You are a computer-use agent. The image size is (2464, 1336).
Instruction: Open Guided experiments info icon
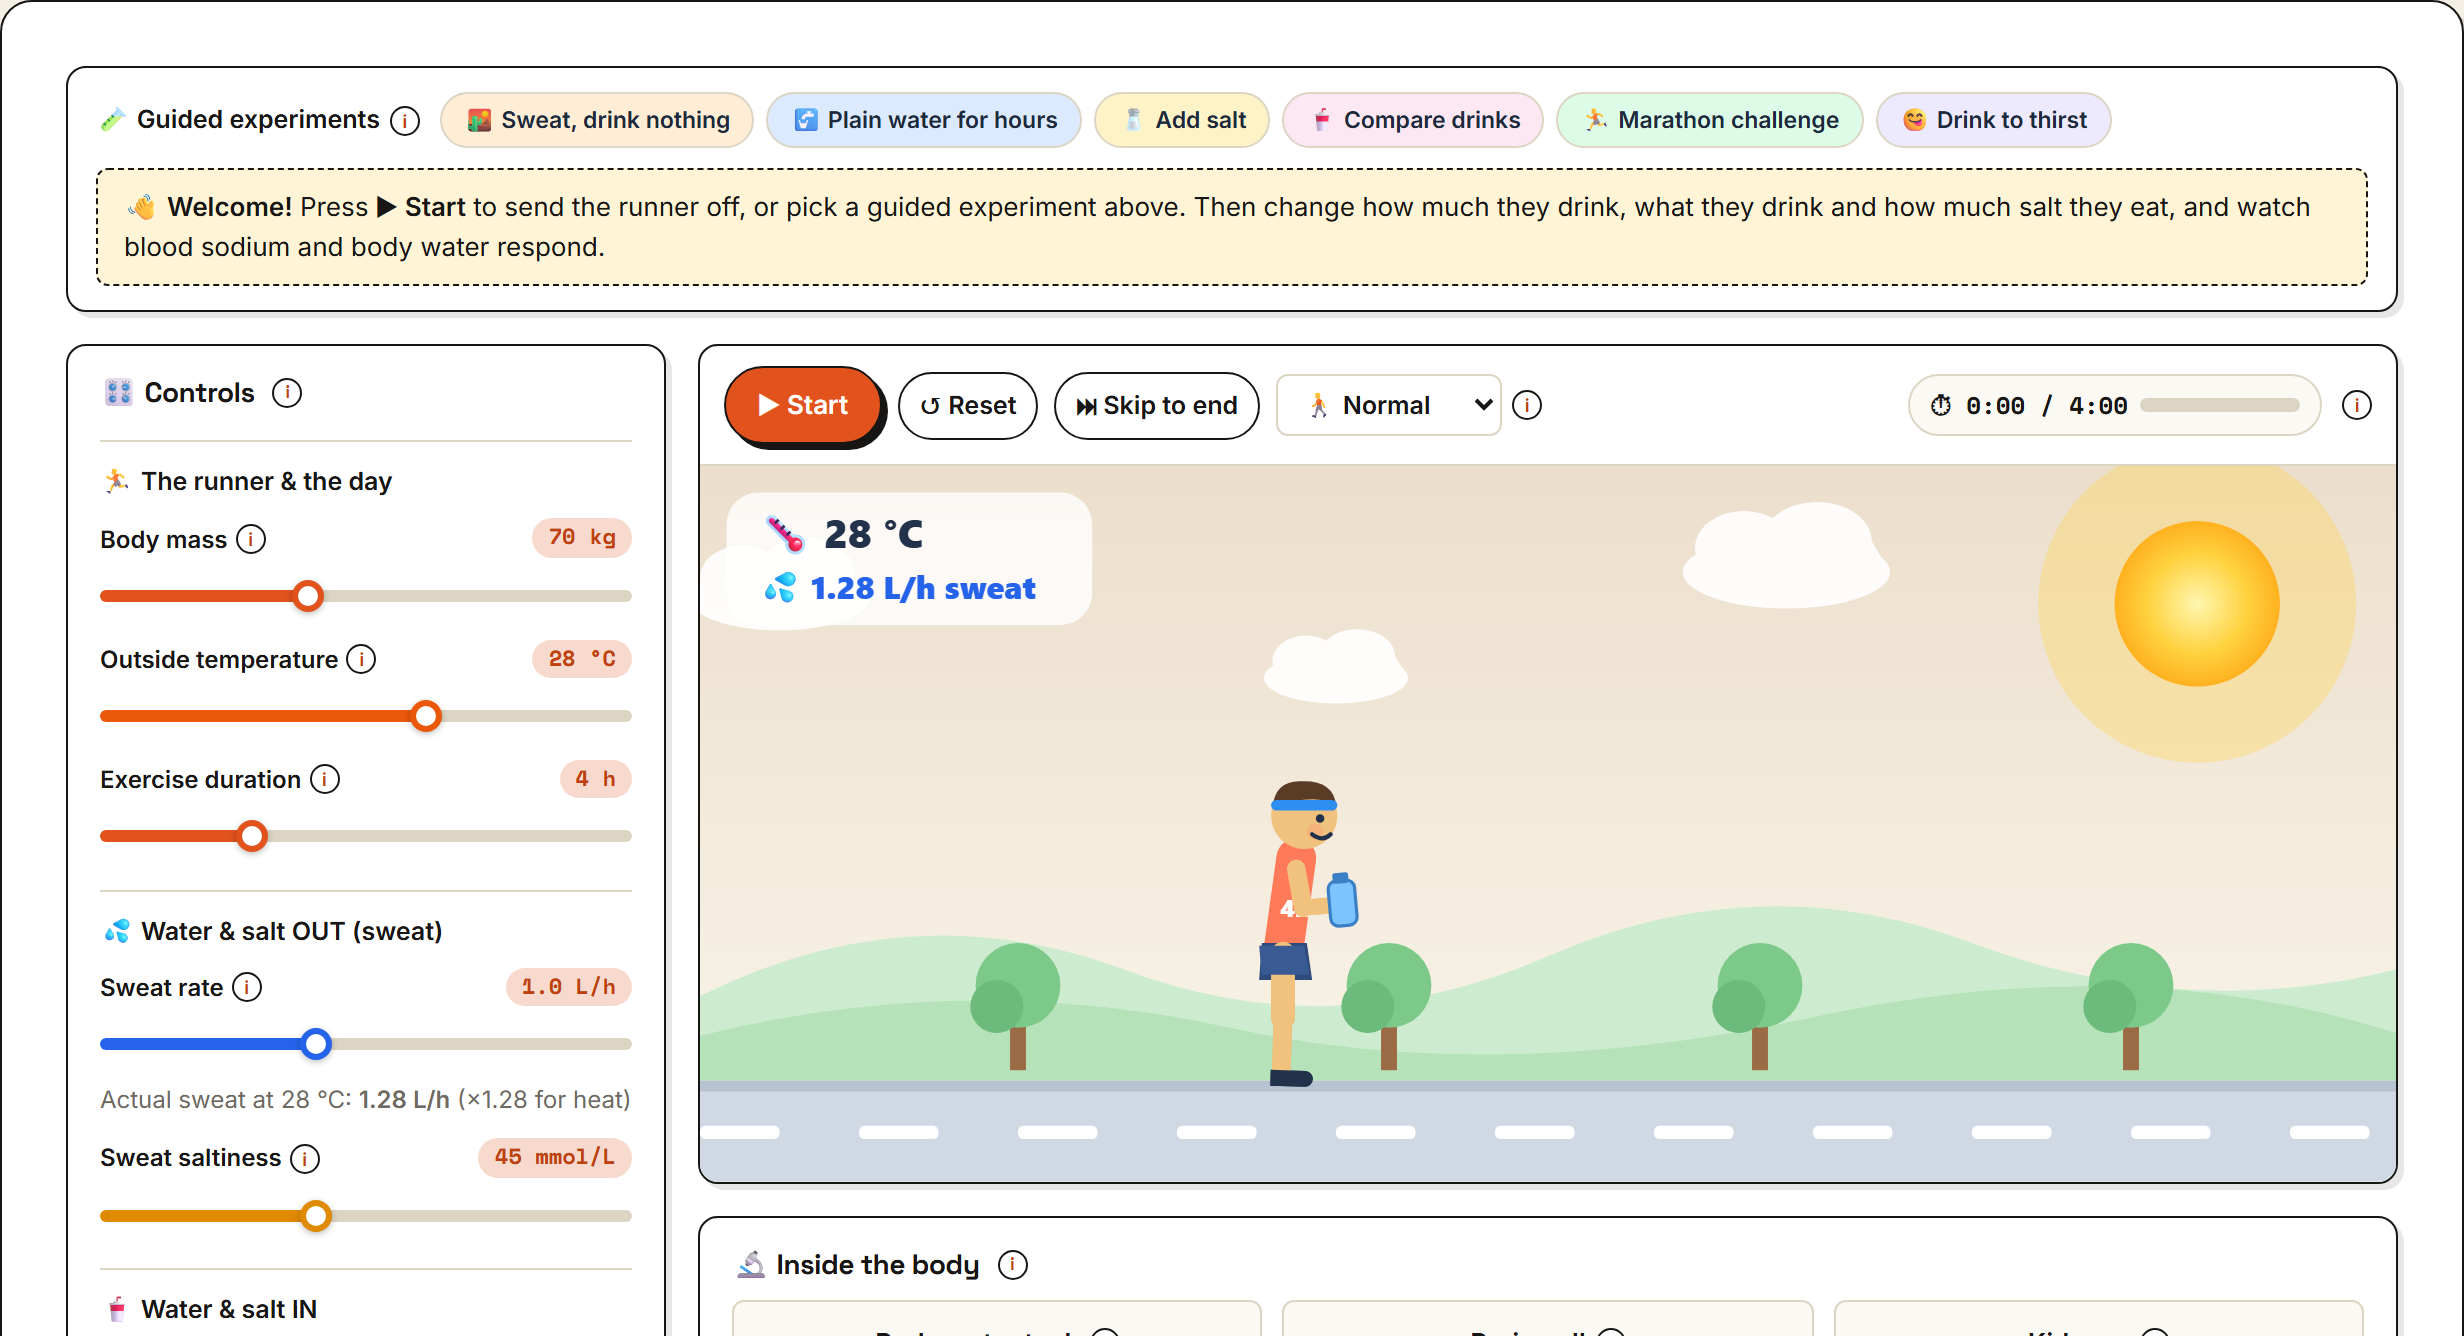click(405, 121)
